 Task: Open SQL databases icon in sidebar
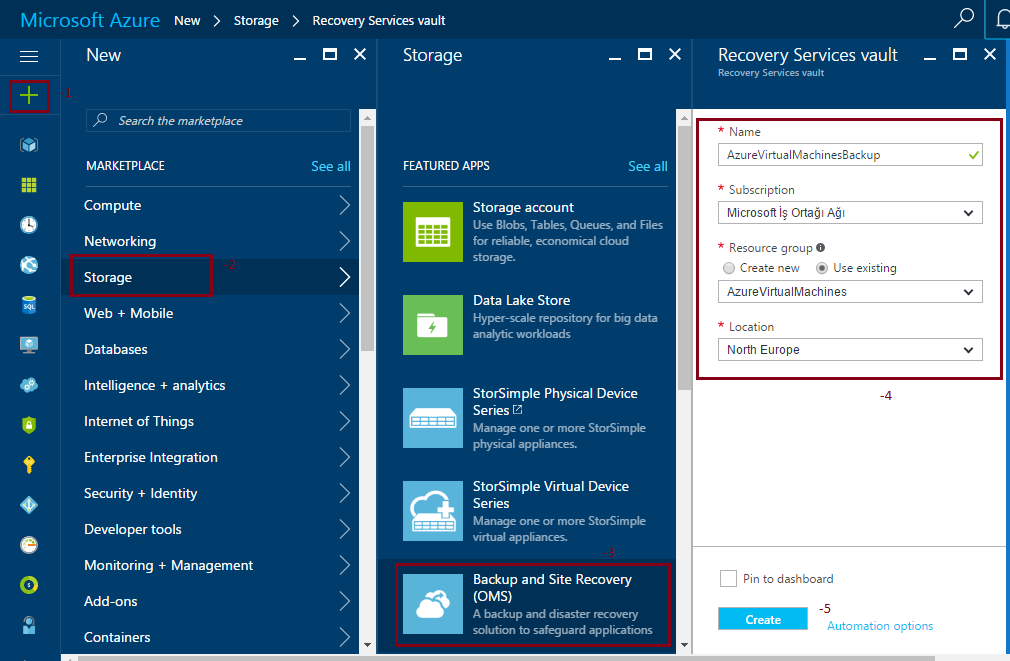click(29, 305)
